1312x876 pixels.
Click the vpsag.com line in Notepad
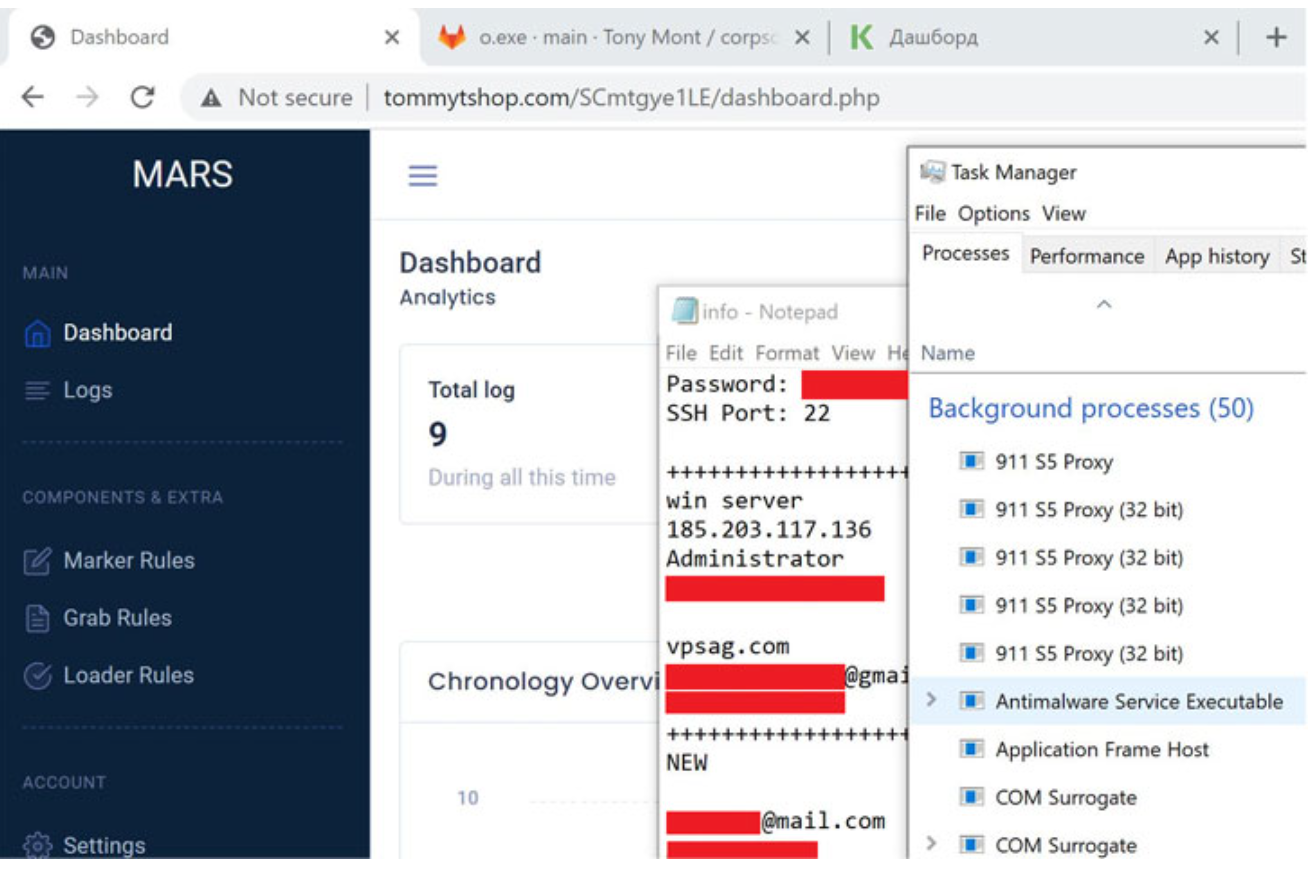(728, 647)
